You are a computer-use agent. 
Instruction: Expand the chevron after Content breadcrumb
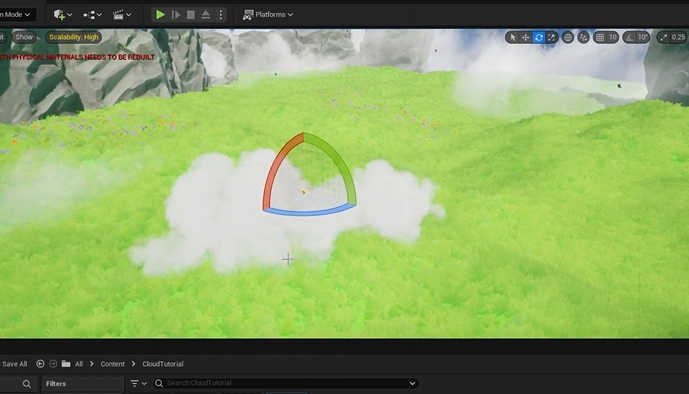pyautogui.click(x=133, y=364)
